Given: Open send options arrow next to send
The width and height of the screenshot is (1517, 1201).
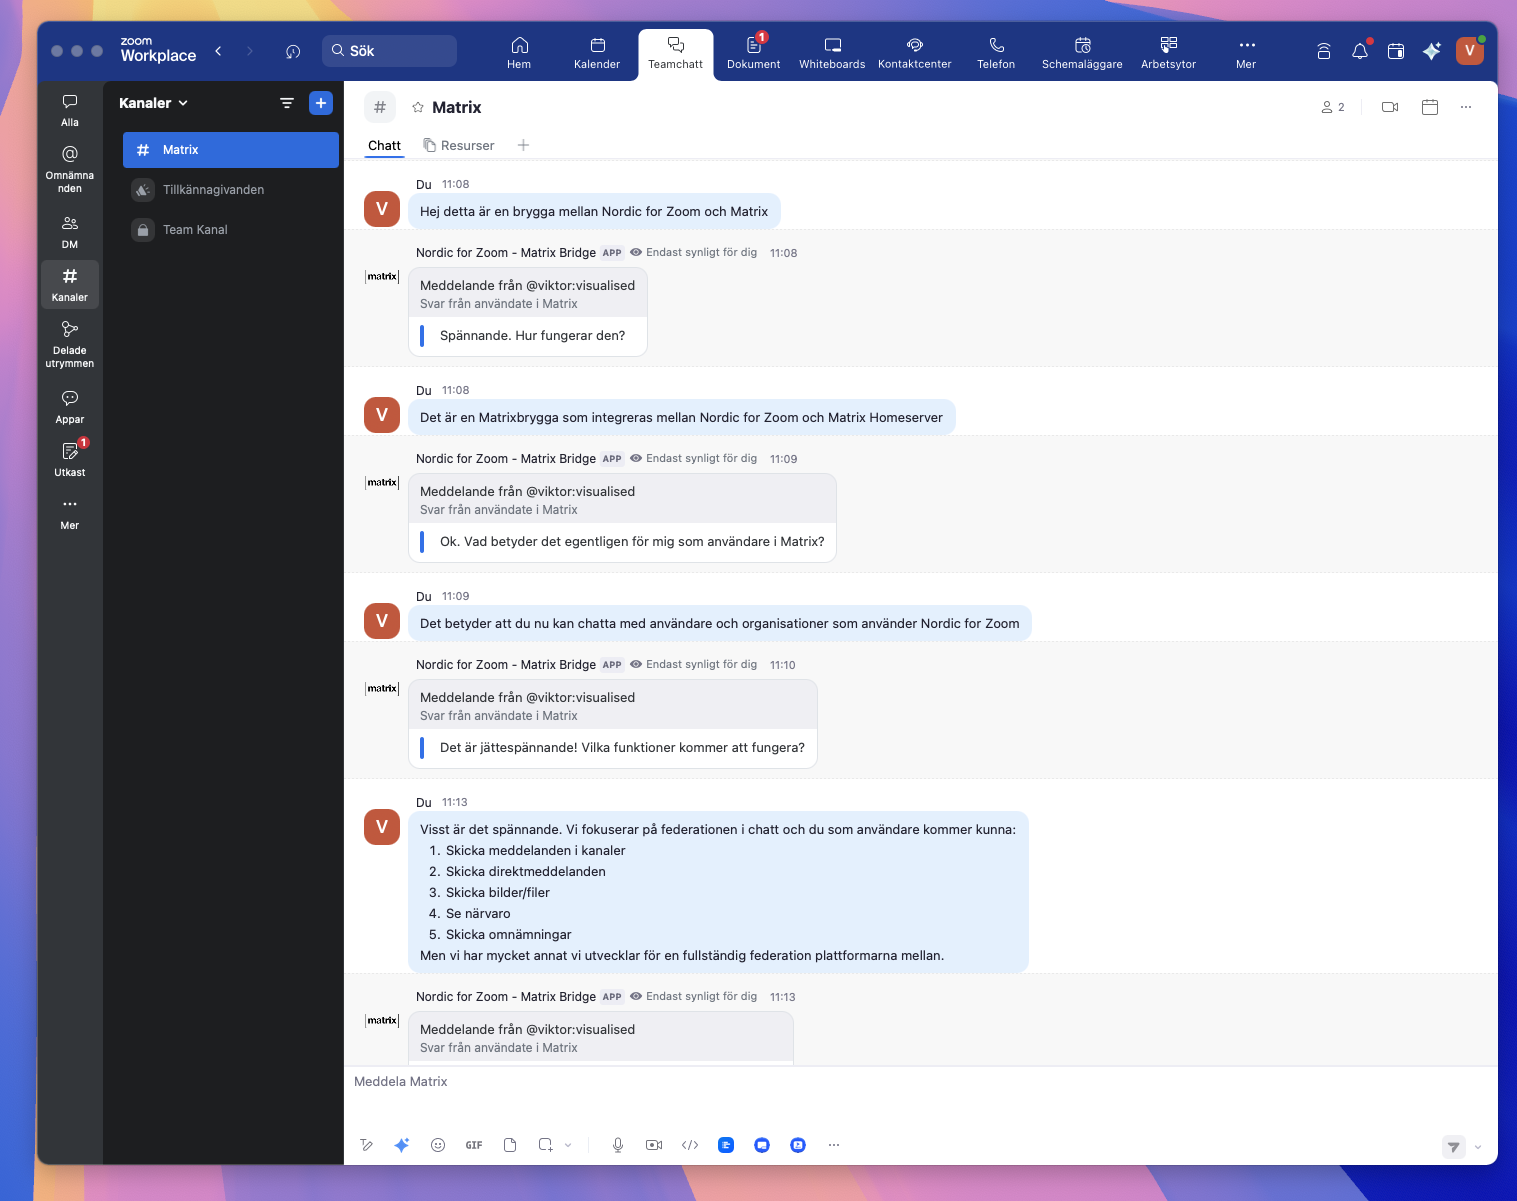Looking at the screenshot, I should 1478,1147.
